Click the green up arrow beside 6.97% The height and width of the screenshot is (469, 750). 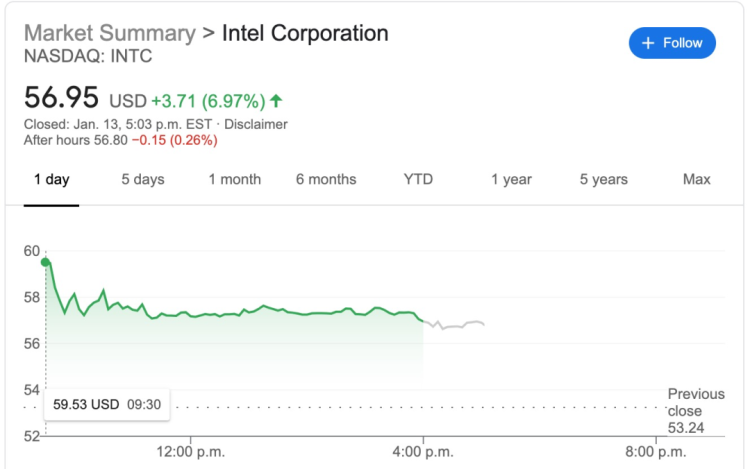[x=276, y=101]
